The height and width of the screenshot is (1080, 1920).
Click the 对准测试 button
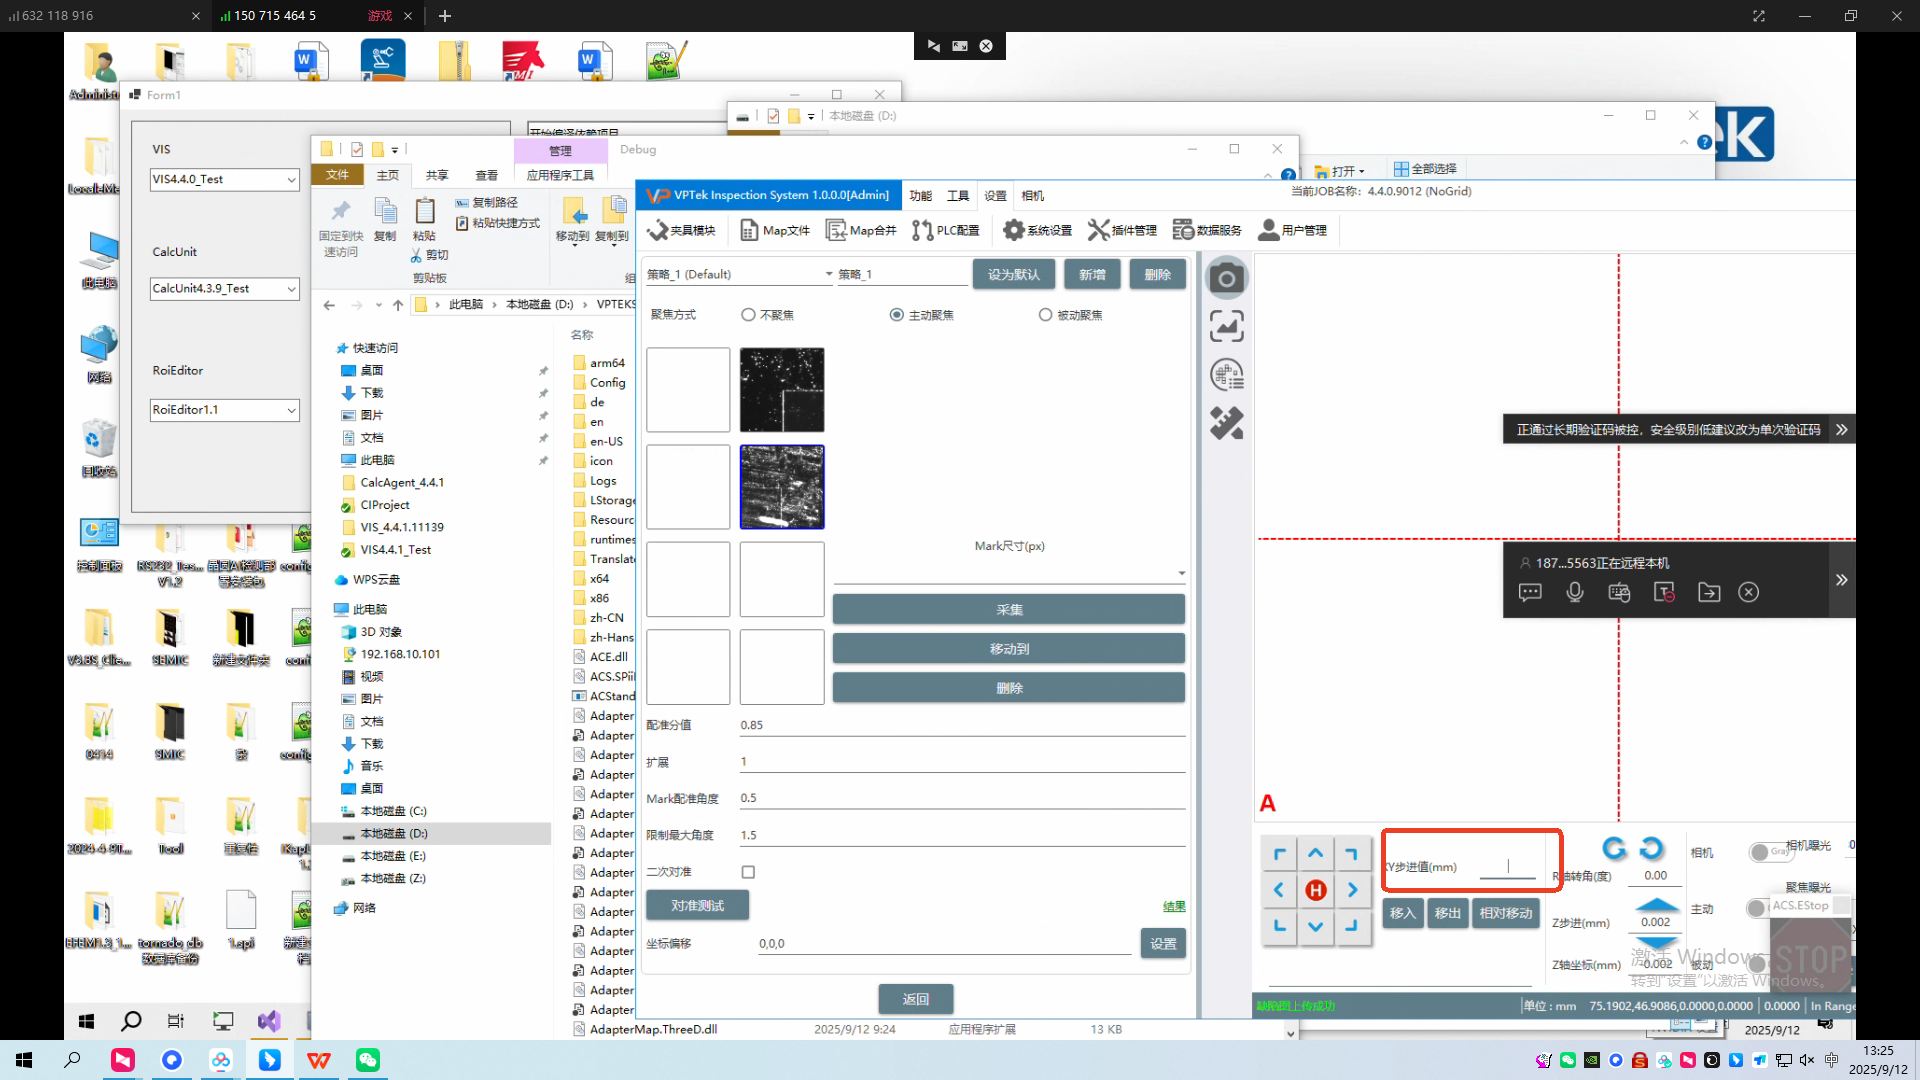[697, 905]
